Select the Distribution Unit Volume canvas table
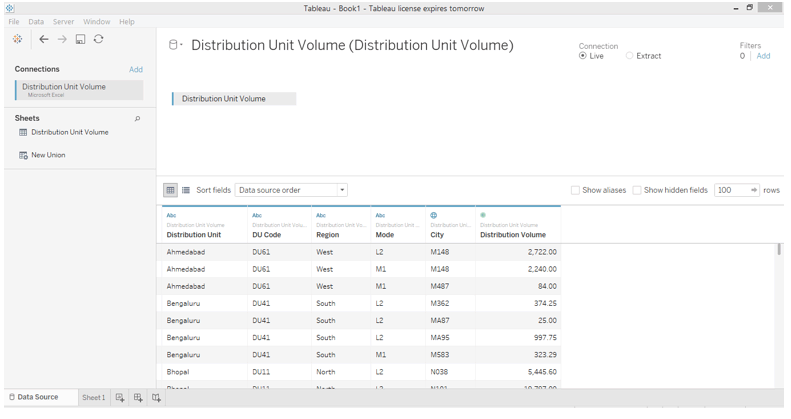 [234, 99]
